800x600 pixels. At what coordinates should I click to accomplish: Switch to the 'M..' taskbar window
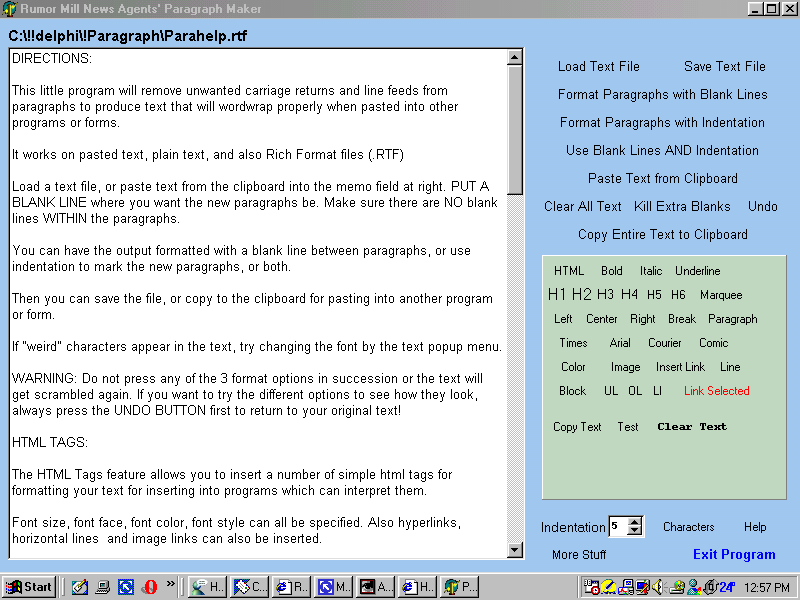[334, 587]
